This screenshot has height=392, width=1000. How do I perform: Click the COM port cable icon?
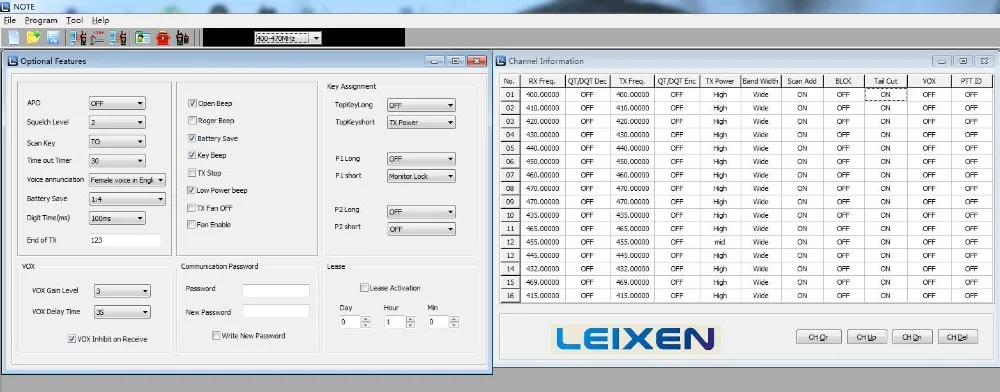tap(98, 38)
